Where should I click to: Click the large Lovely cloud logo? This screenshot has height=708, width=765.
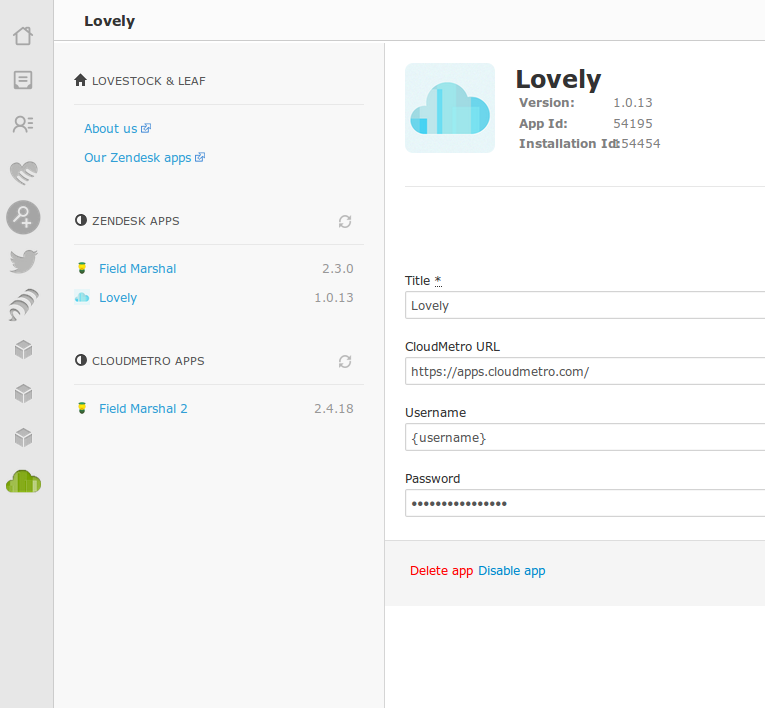(x=450, y=108)
